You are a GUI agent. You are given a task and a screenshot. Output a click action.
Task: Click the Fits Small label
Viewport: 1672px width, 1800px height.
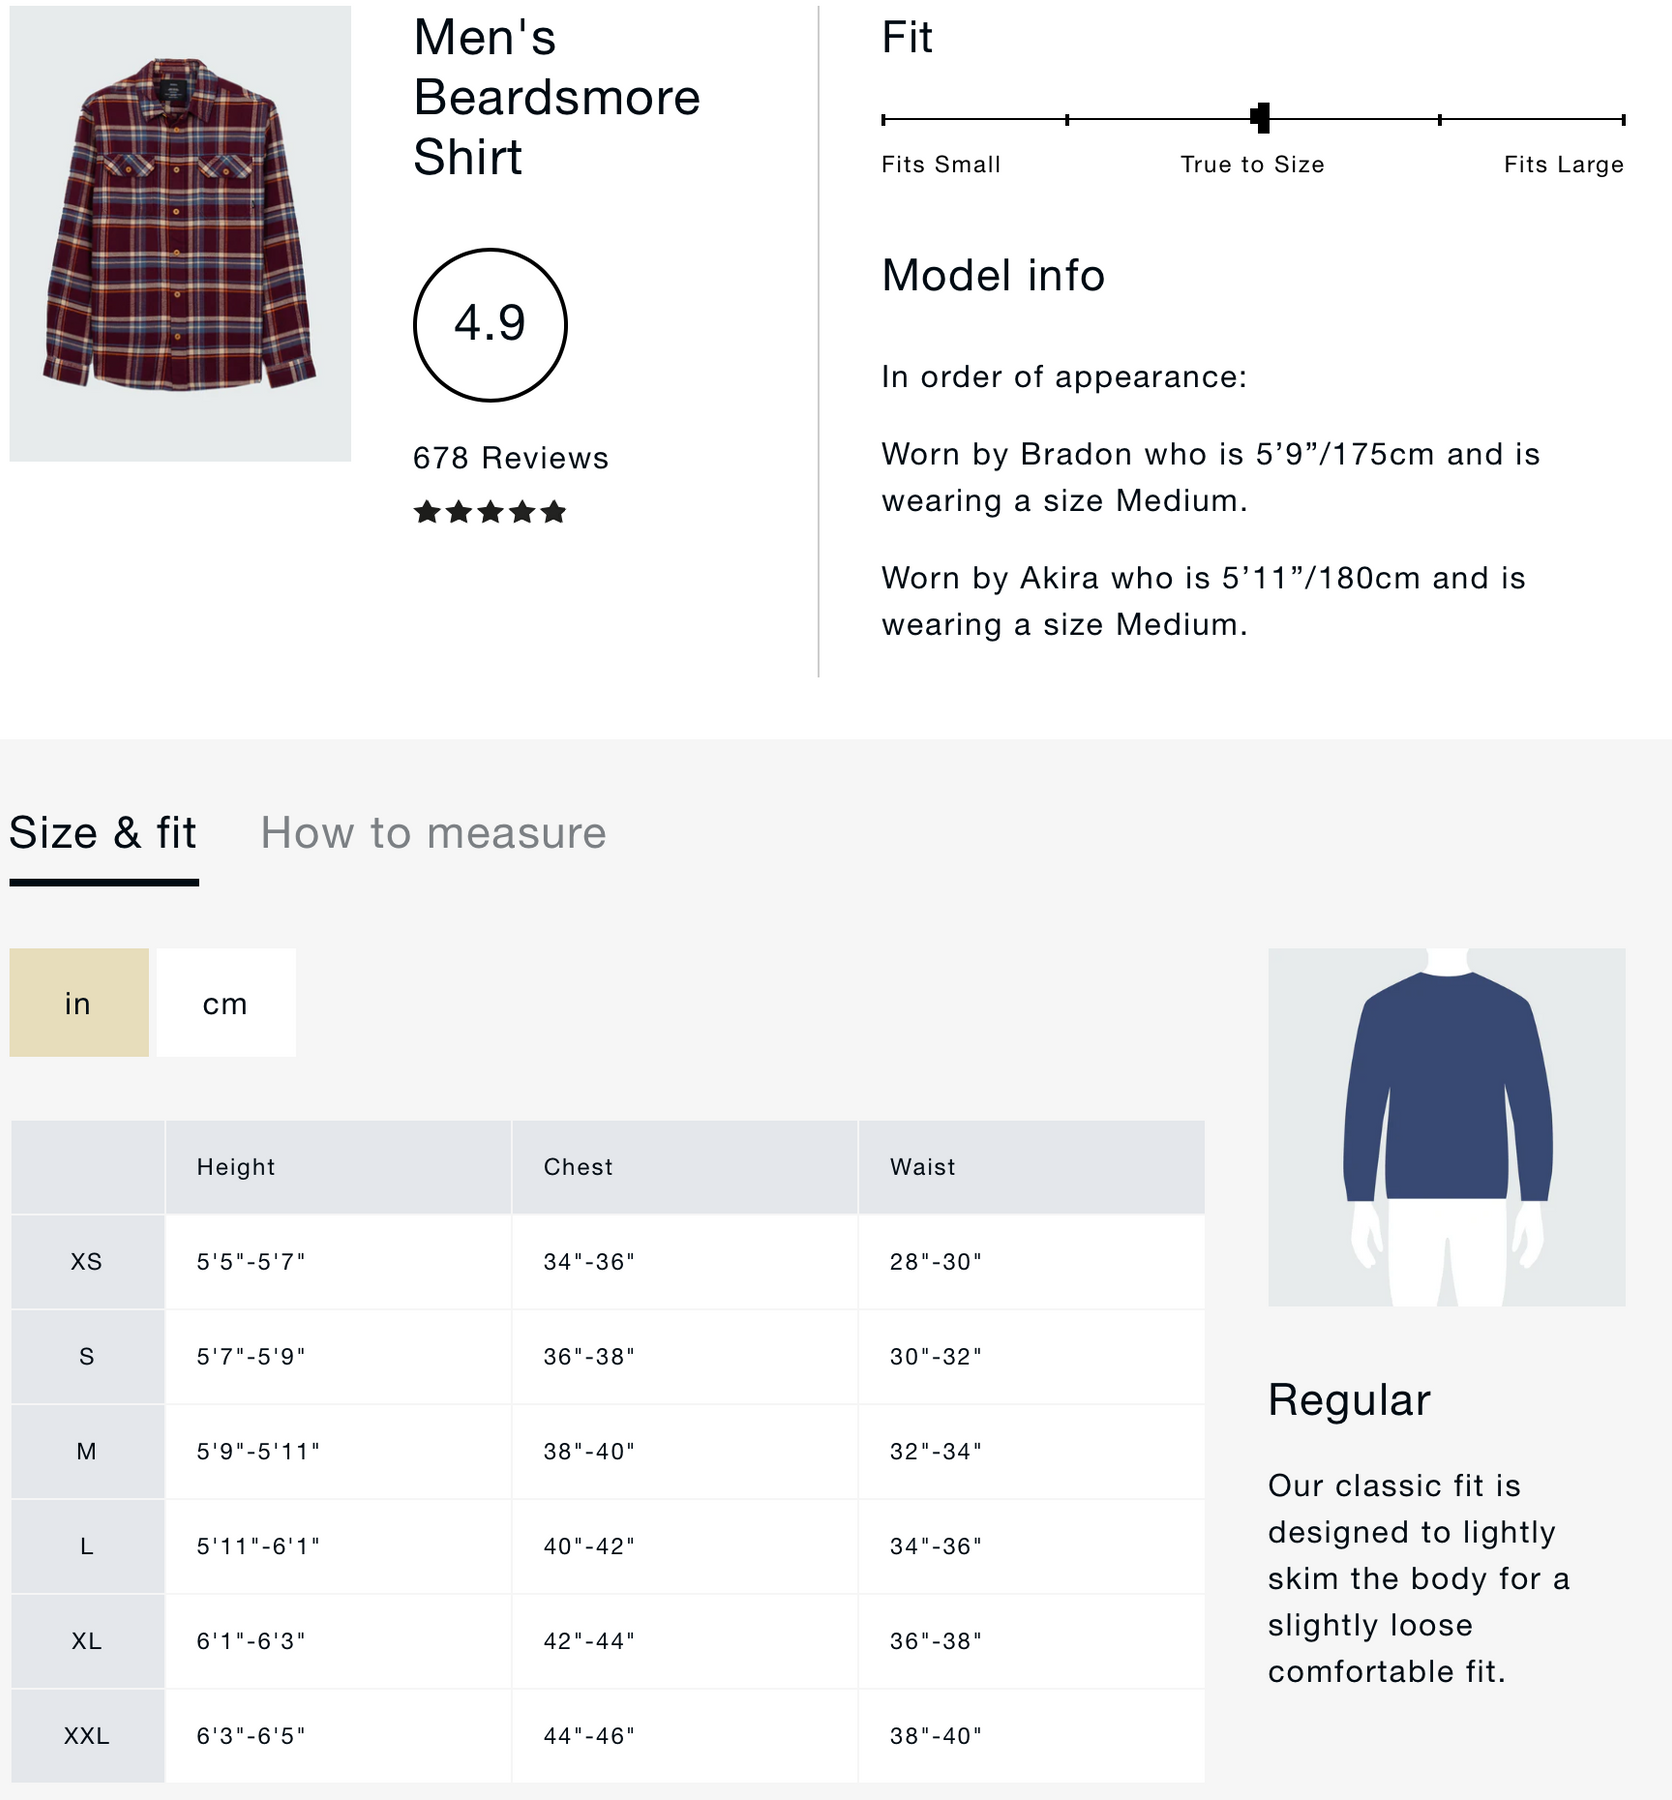[x=940, y=165]
